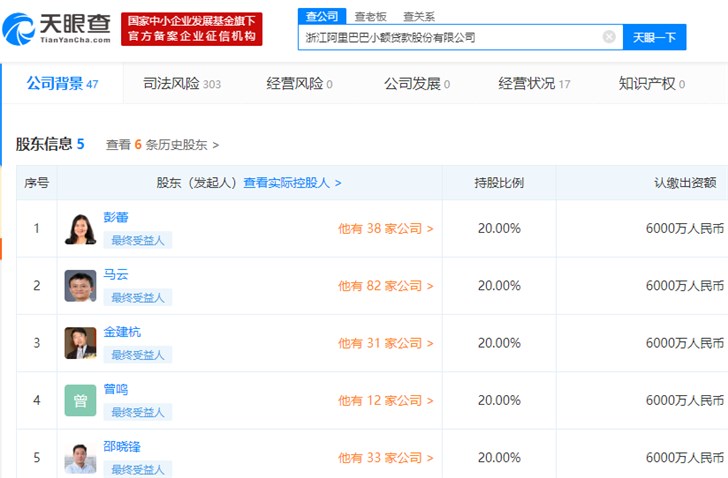Open 彭蕾's profile photo
Viewport: 728px width, 478px height.
(x=80, y=229)
